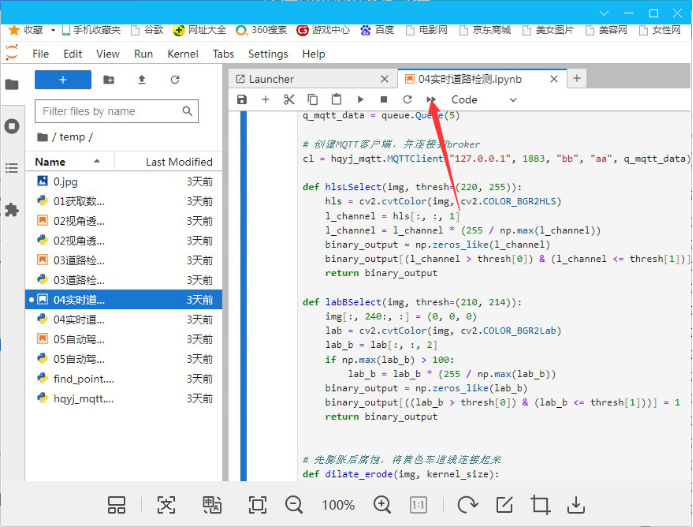Save the notebook with the disk icon

[x=242, y=100]
